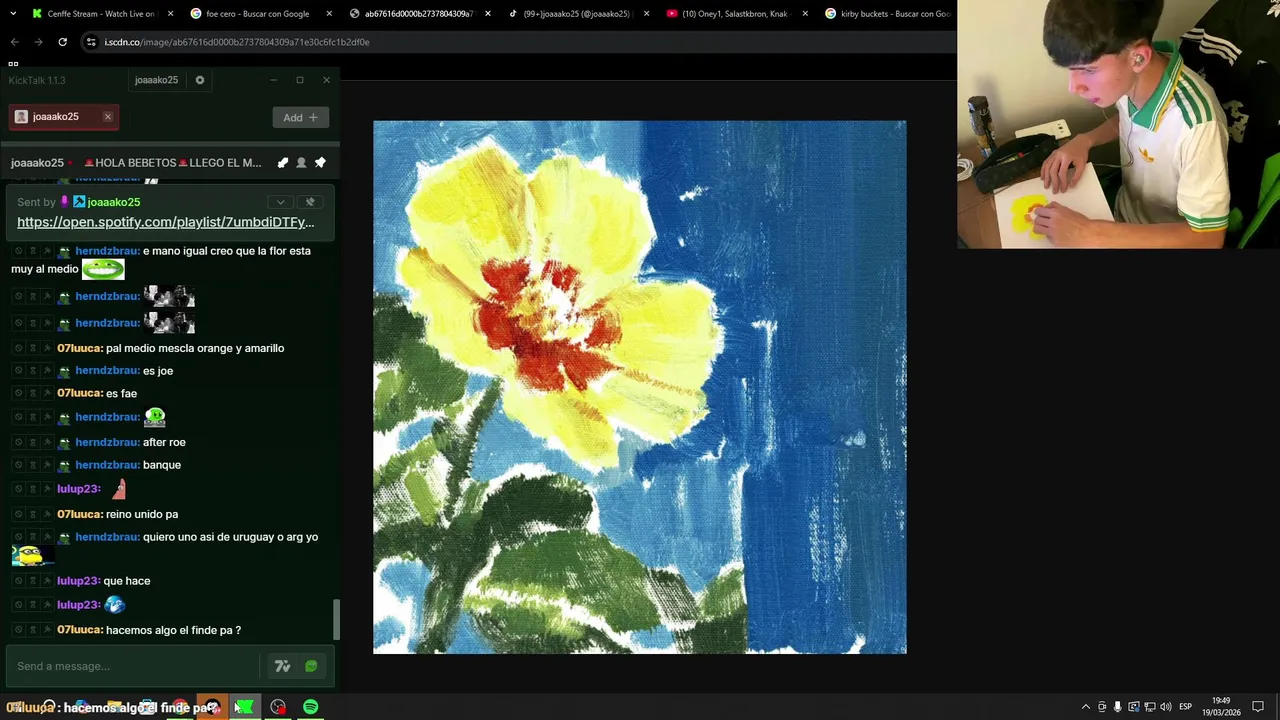Open network icon in system tray
Screen dimensions: 1280x720
[x=1150, y=707]
